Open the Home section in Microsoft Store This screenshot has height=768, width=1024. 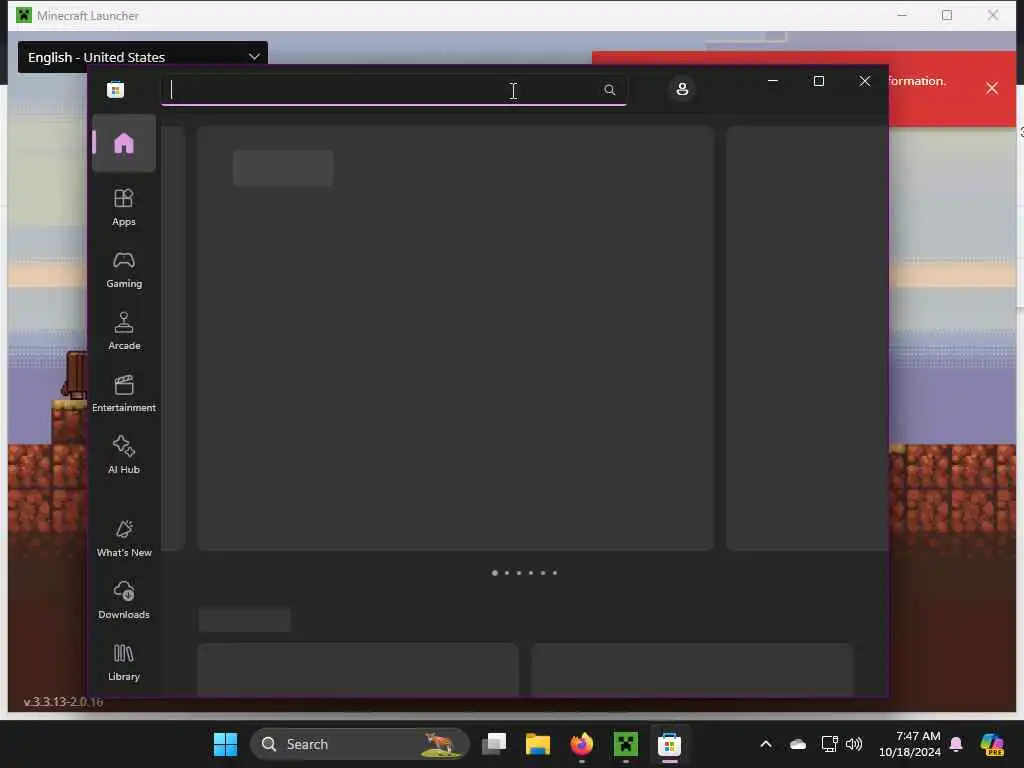tap(123, 143)
